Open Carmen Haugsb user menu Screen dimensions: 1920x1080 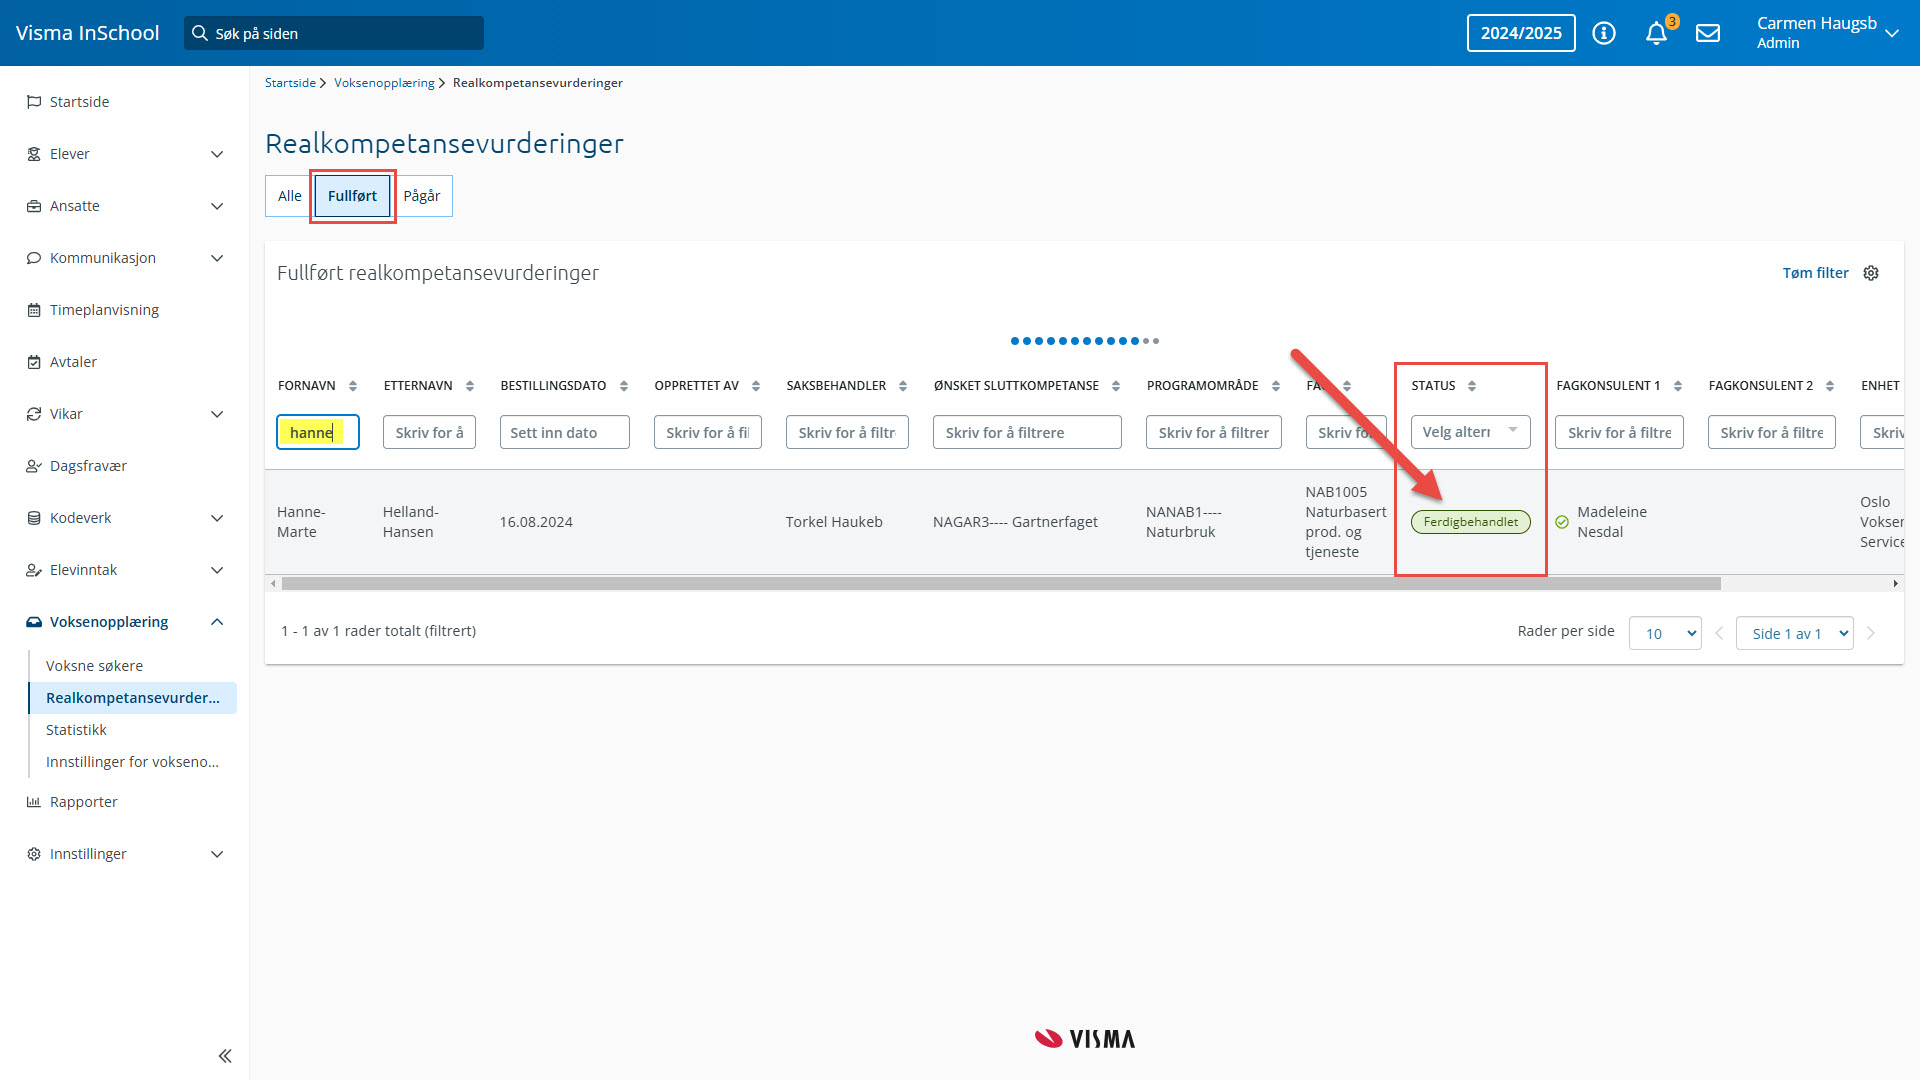tap(1827, 33)
